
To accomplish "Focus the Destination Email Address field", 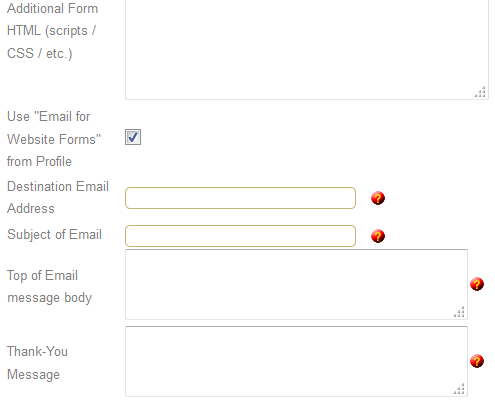I will click(x=240, y=198).
